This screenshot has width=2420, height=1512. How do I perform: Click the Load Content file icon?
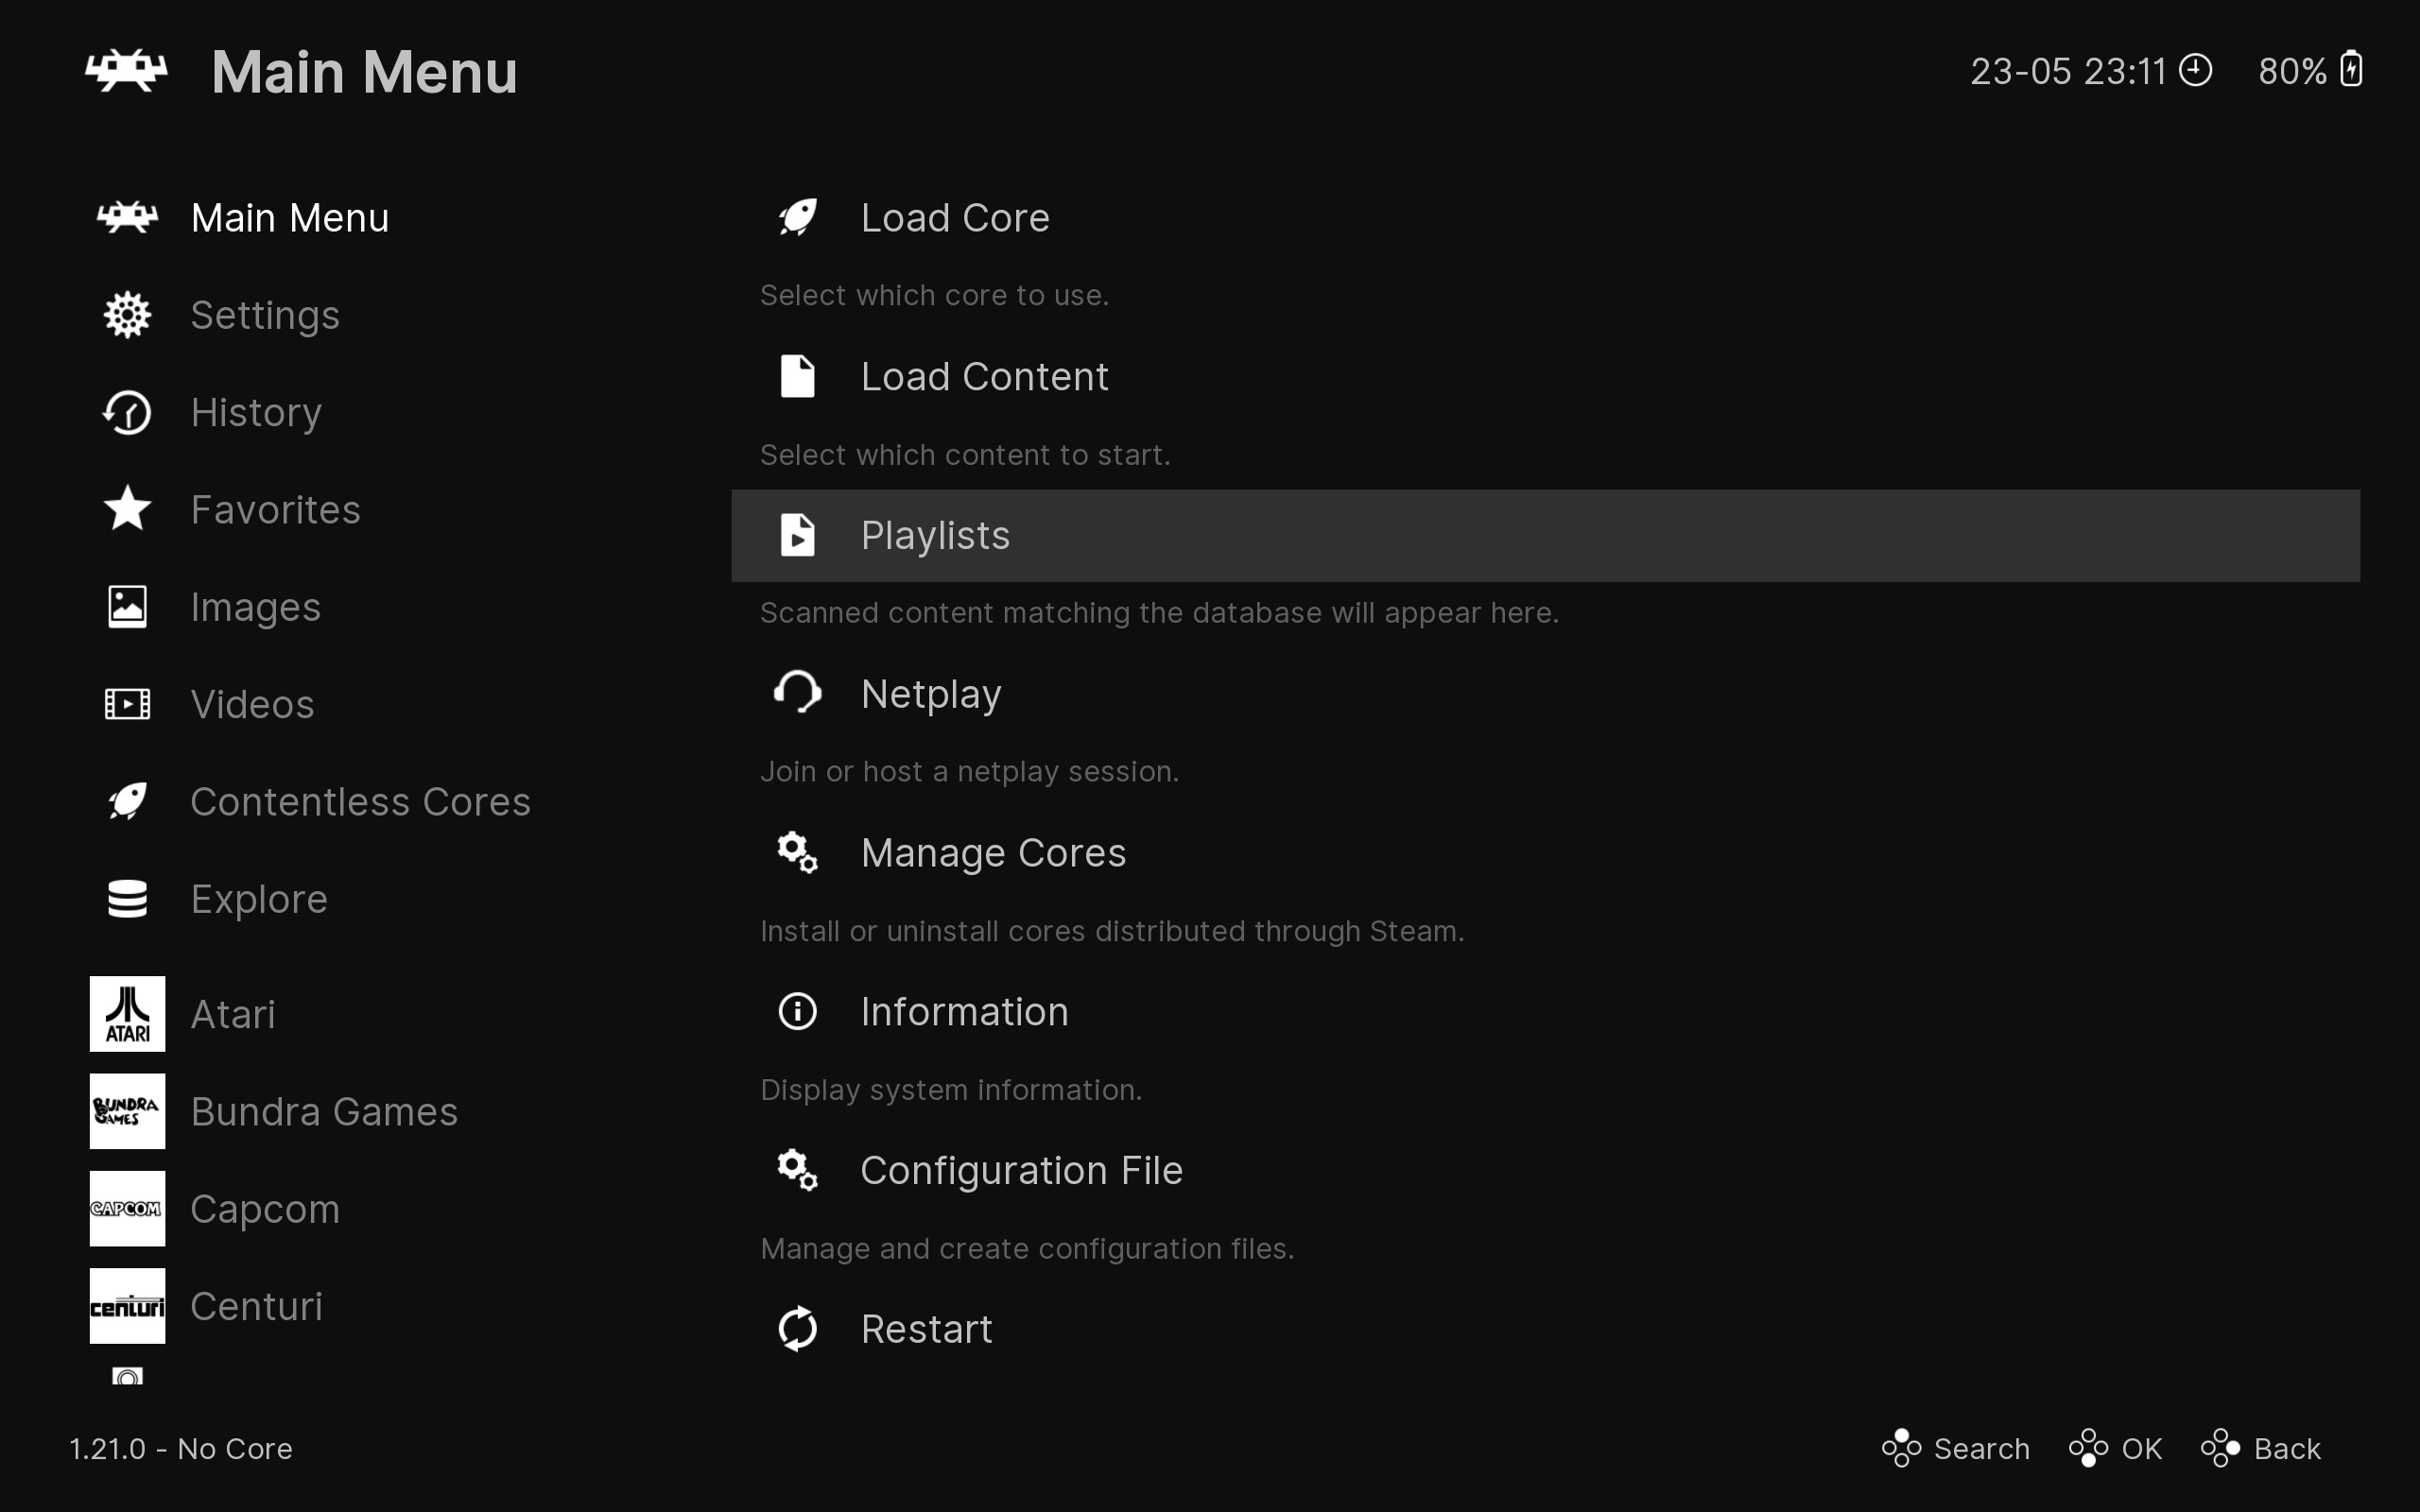coord(797,376)
